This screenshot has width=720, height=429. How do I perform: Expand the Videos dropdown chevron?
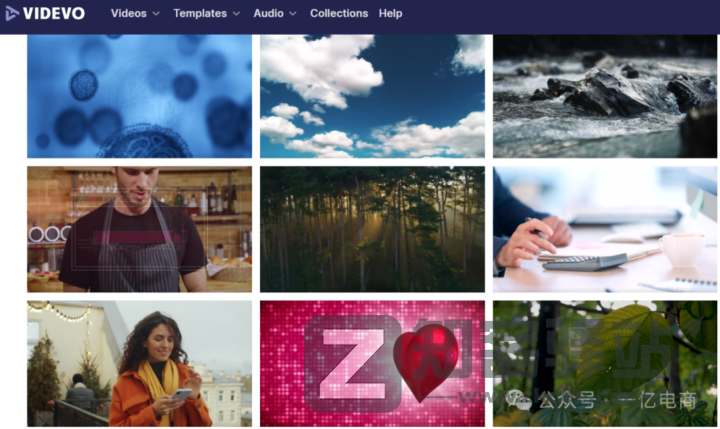pos(156,14)
